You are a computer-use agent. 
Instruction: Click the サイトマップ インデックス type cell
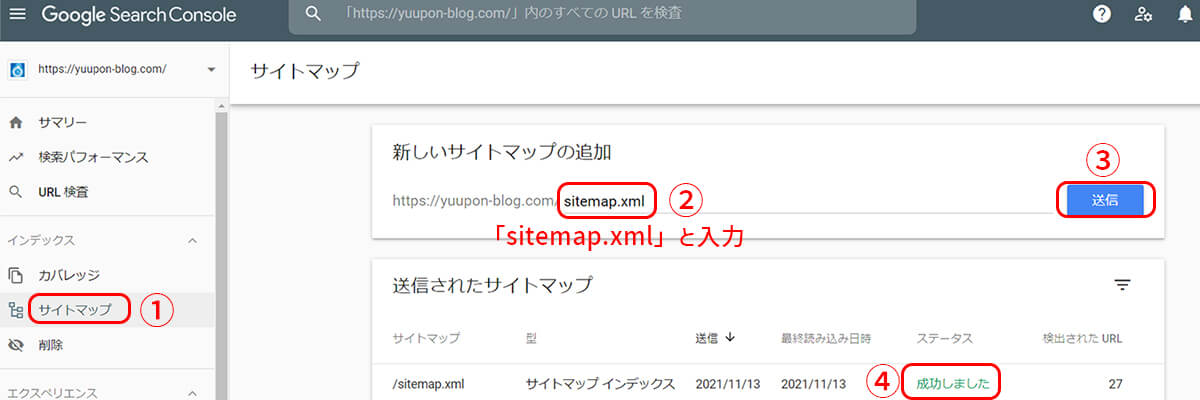(601, 383)
